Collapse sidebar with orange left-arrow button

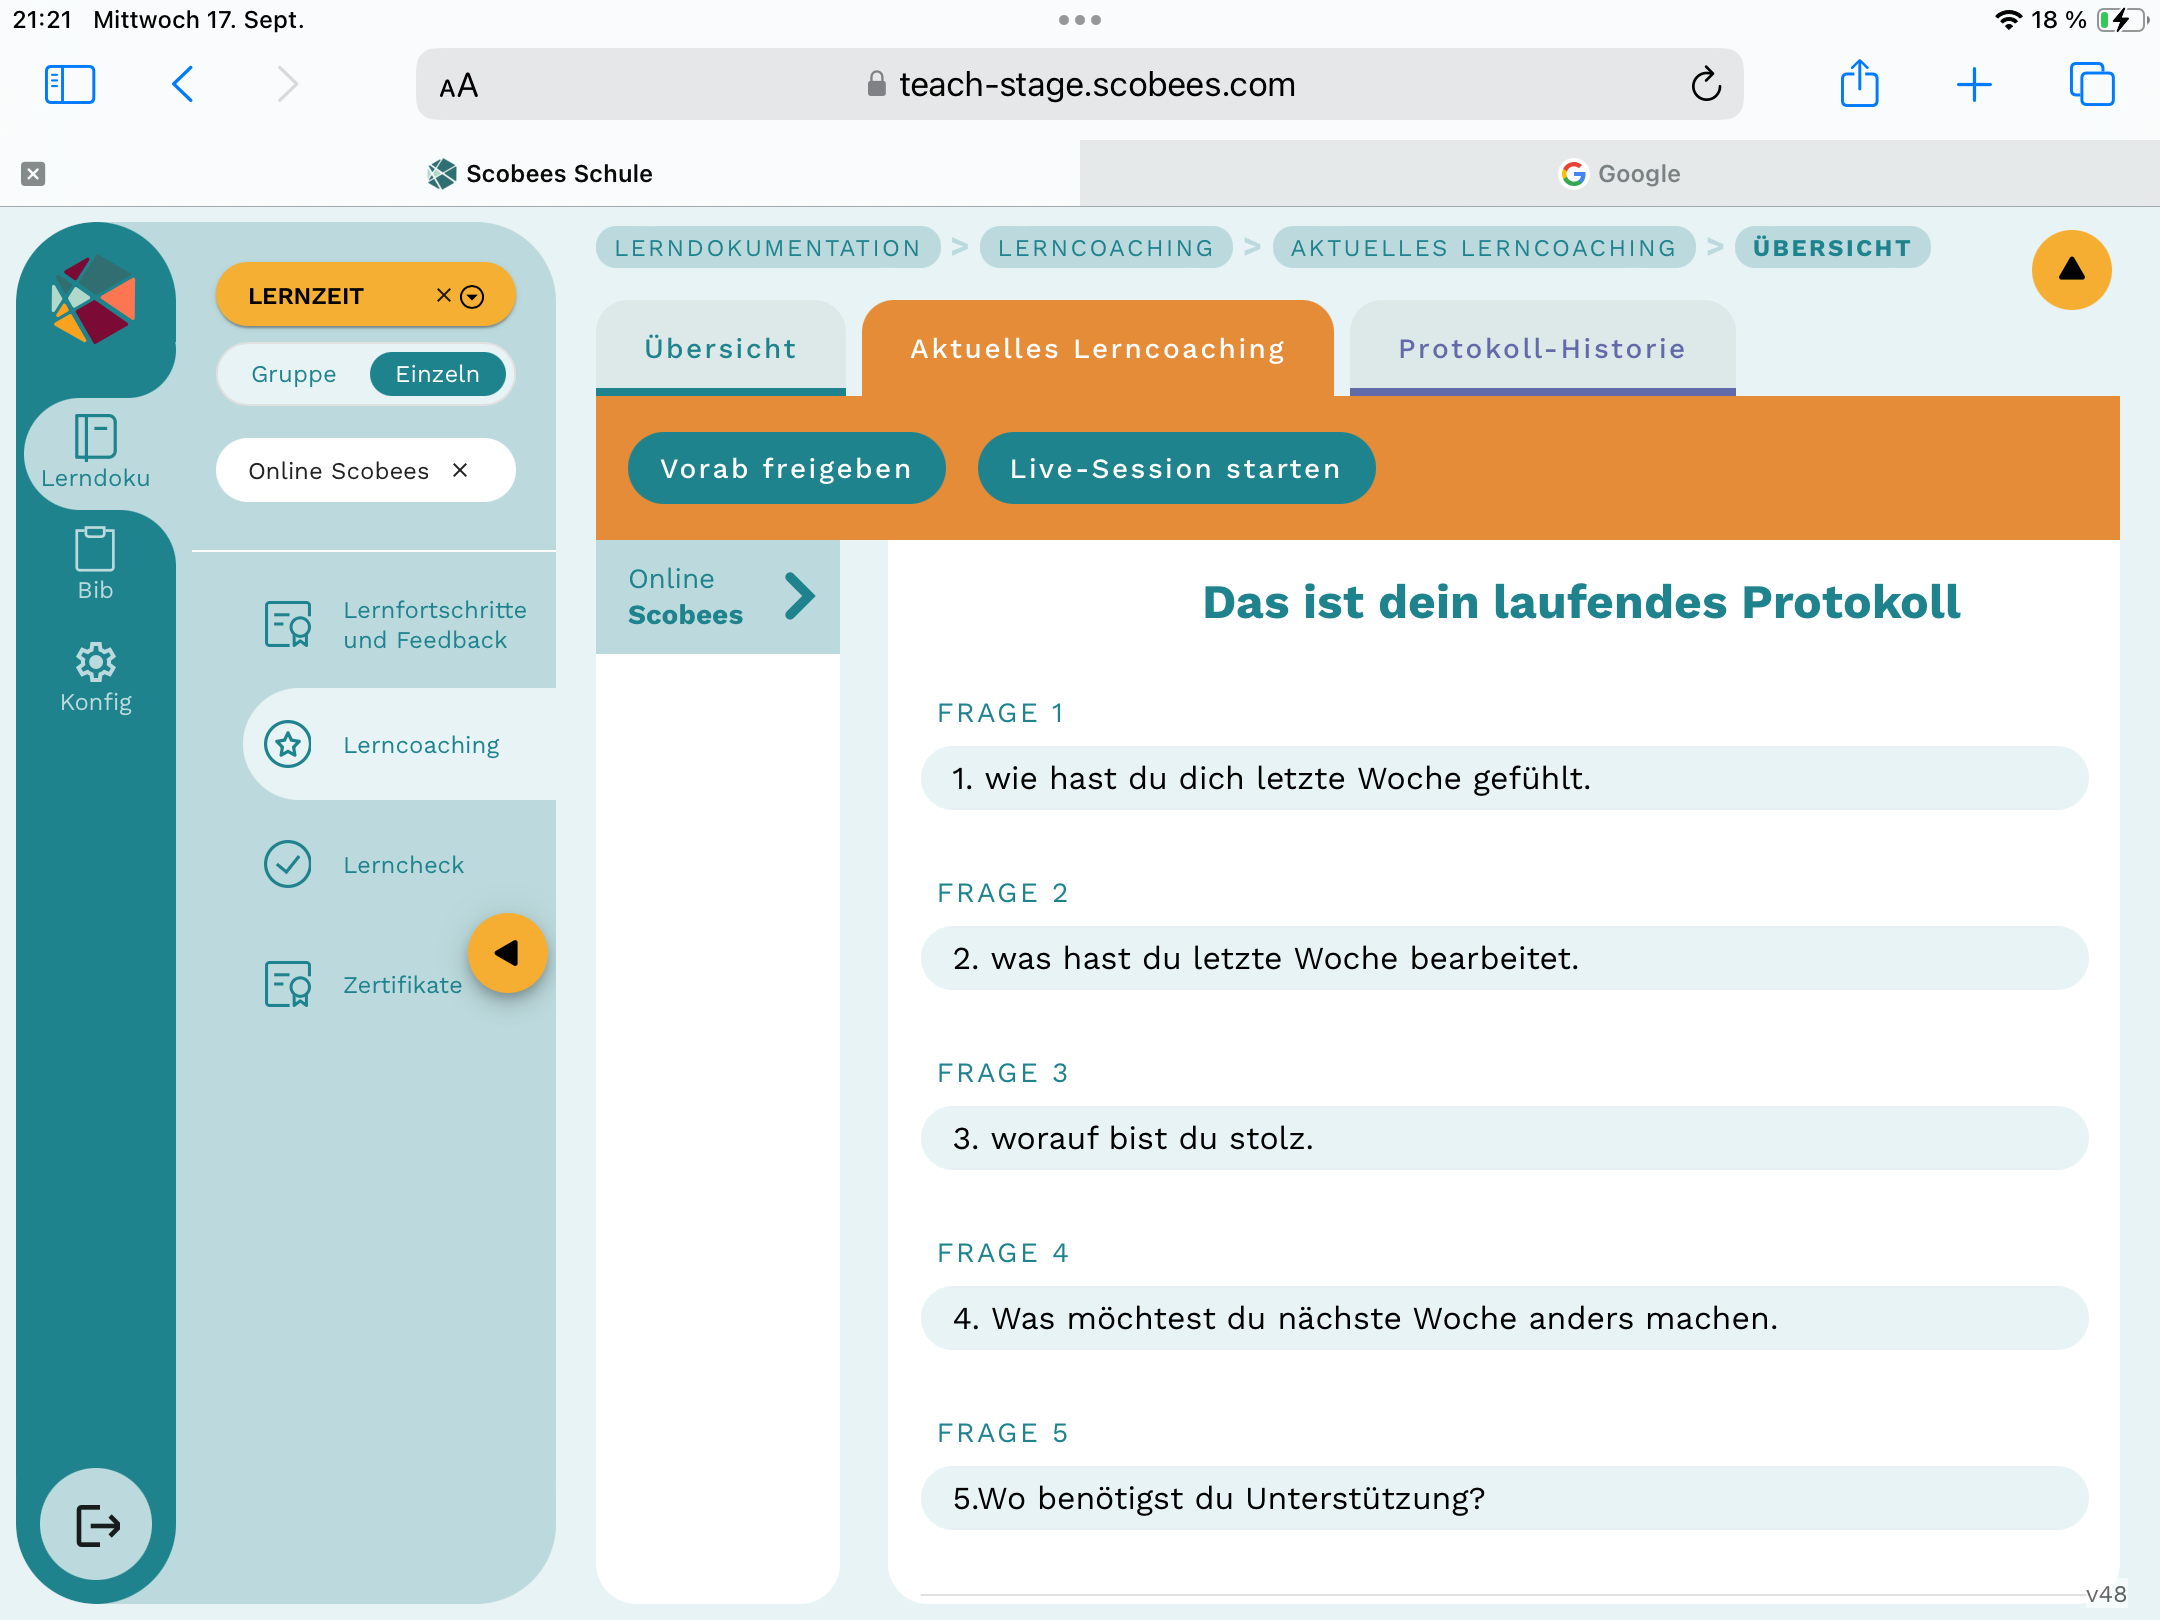click(507, 953)
